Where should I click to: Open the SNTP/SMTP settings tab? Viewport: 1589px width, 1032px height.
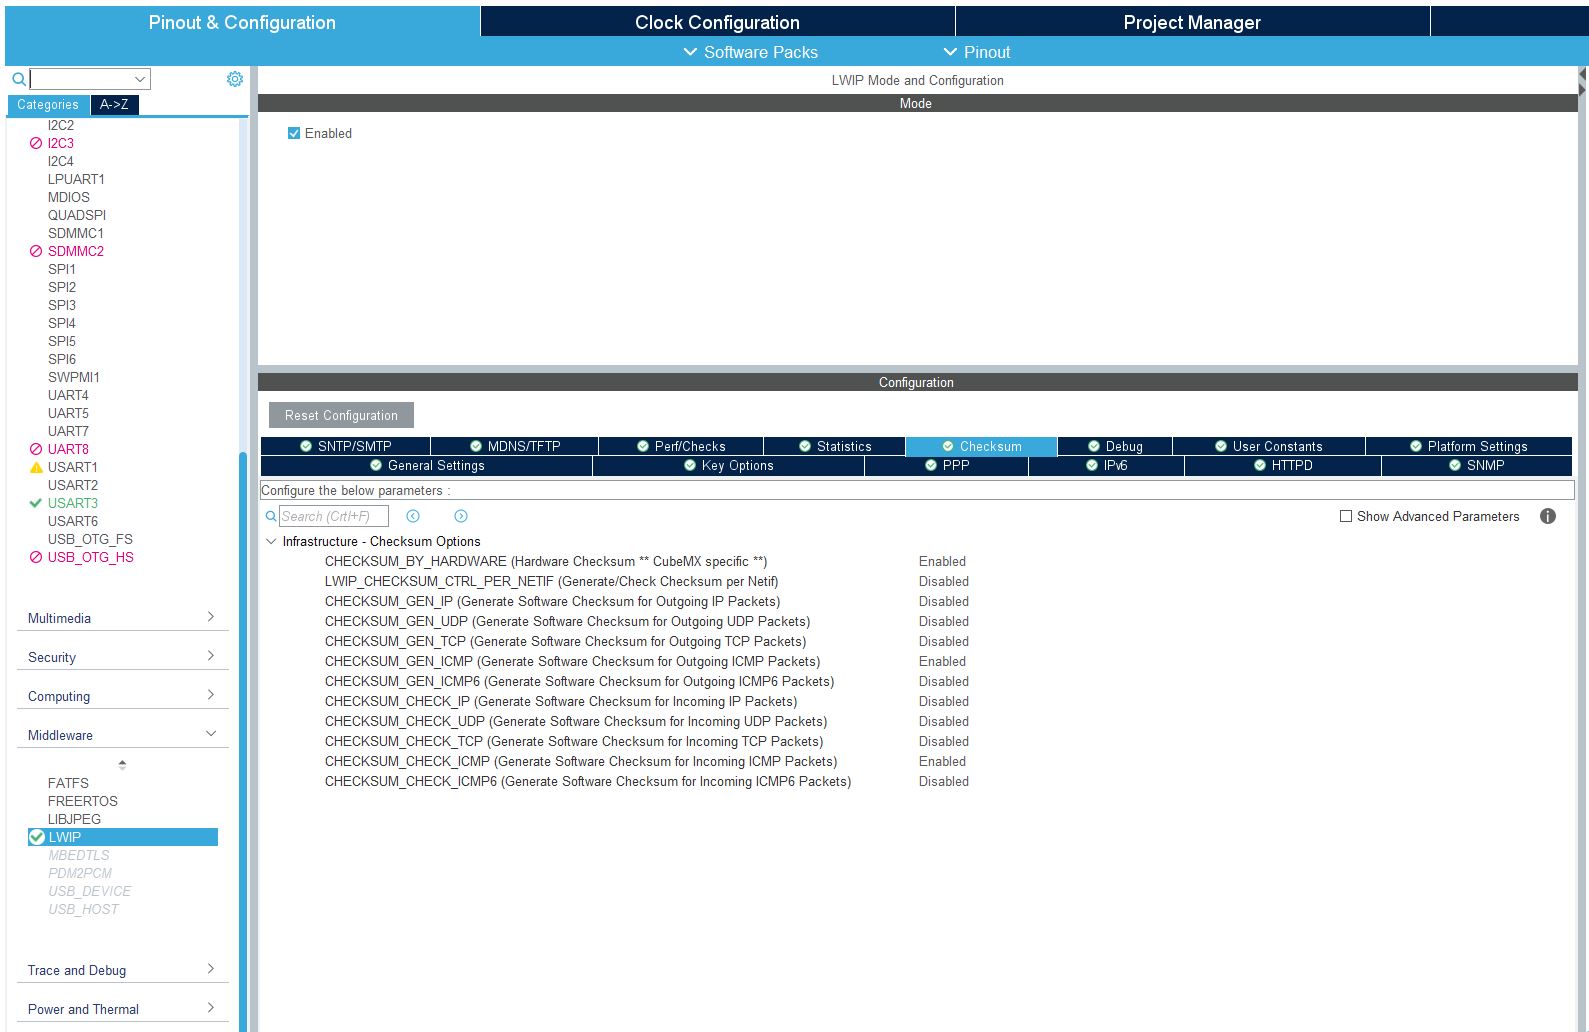point(345,446)
